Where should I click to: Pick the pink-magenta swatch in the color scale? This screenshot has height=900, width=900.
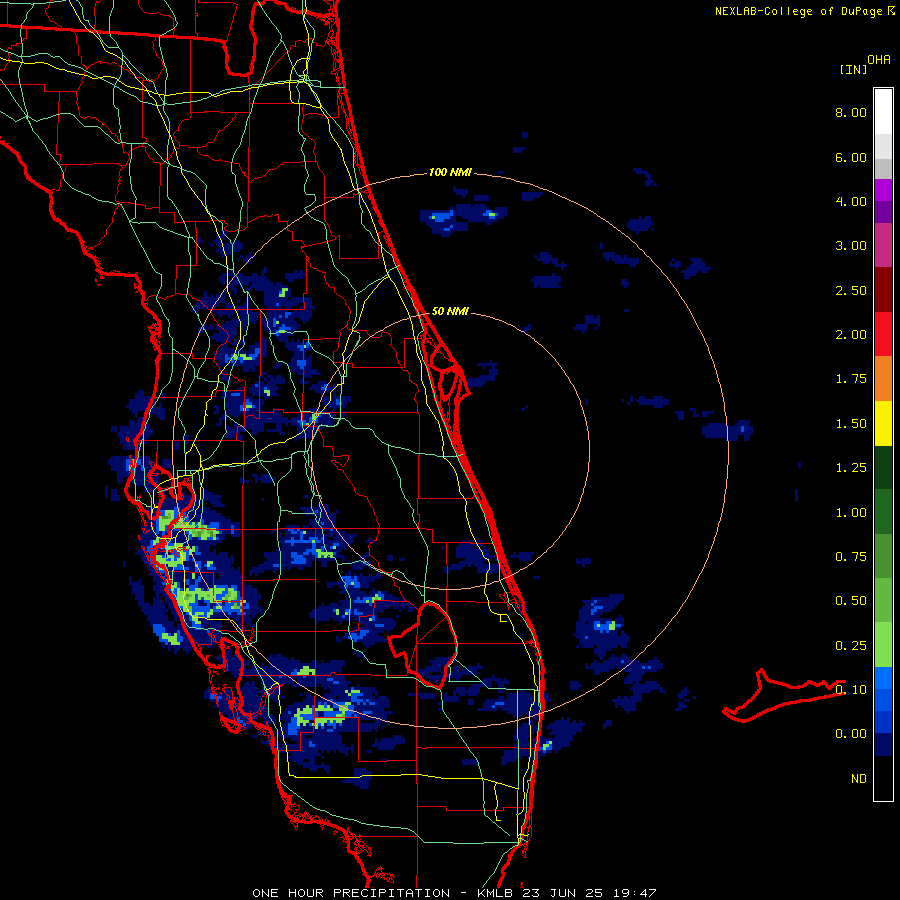click(883, 245)
